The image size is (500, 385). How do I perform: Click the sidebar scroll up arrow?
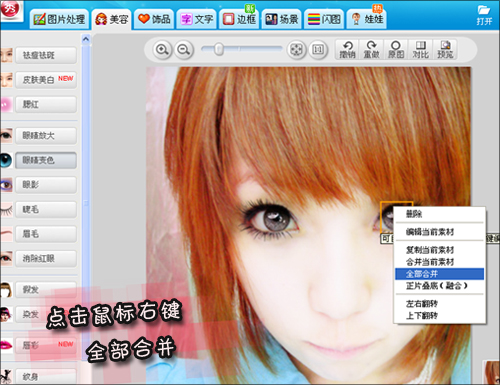(86, 39)
